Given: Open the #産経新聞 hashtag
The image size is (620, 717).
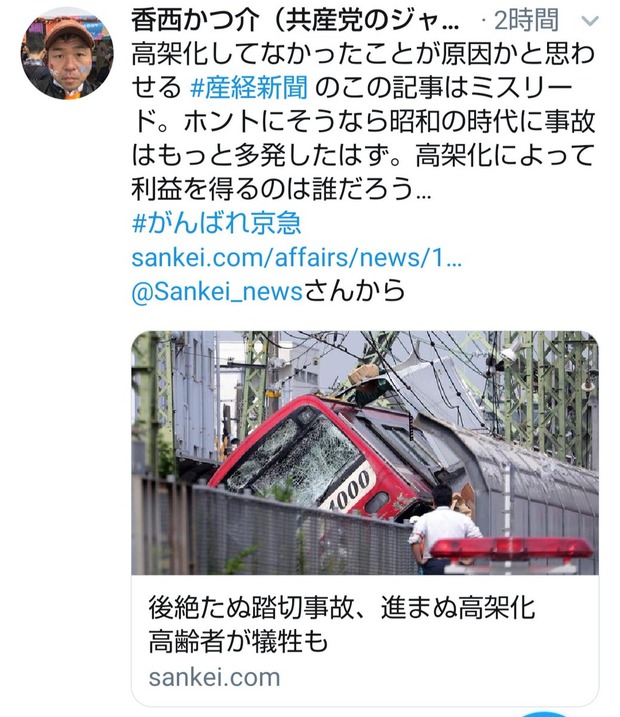Looking at the screenshot, I should point(249,87).
